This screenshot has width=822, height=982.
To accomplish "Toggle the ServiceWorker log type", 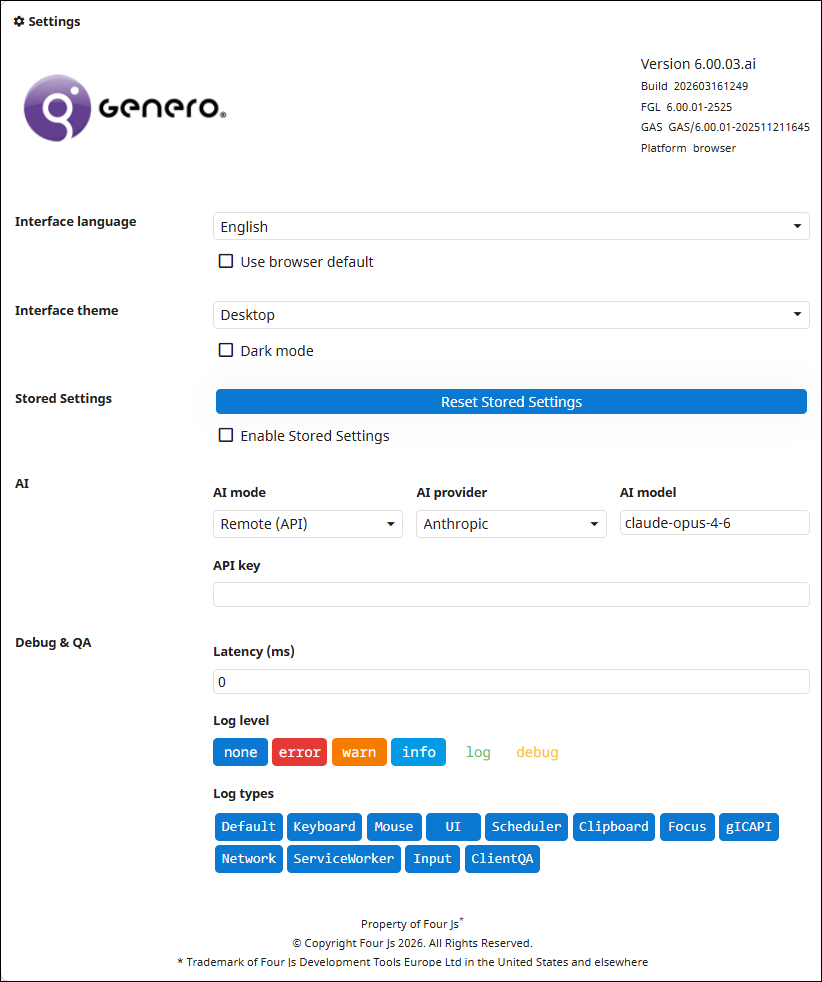I will pos(344,859).
